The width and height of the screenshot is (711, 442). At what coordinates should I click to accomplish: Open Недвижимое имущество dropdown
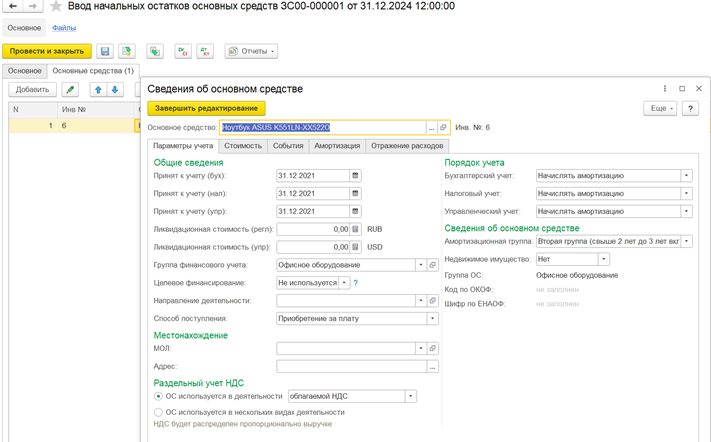pos(604,259)
